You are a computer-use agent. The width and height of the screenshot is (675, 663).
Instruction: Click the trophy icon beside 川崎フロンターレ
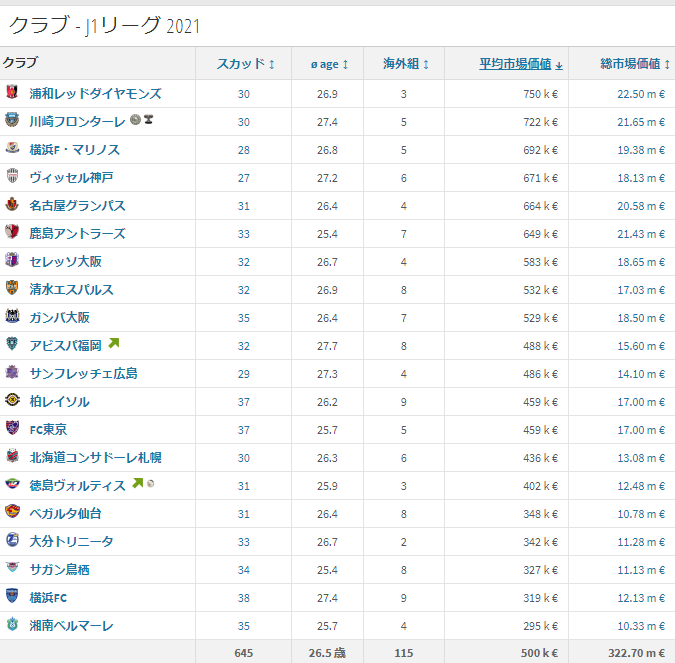149,121
